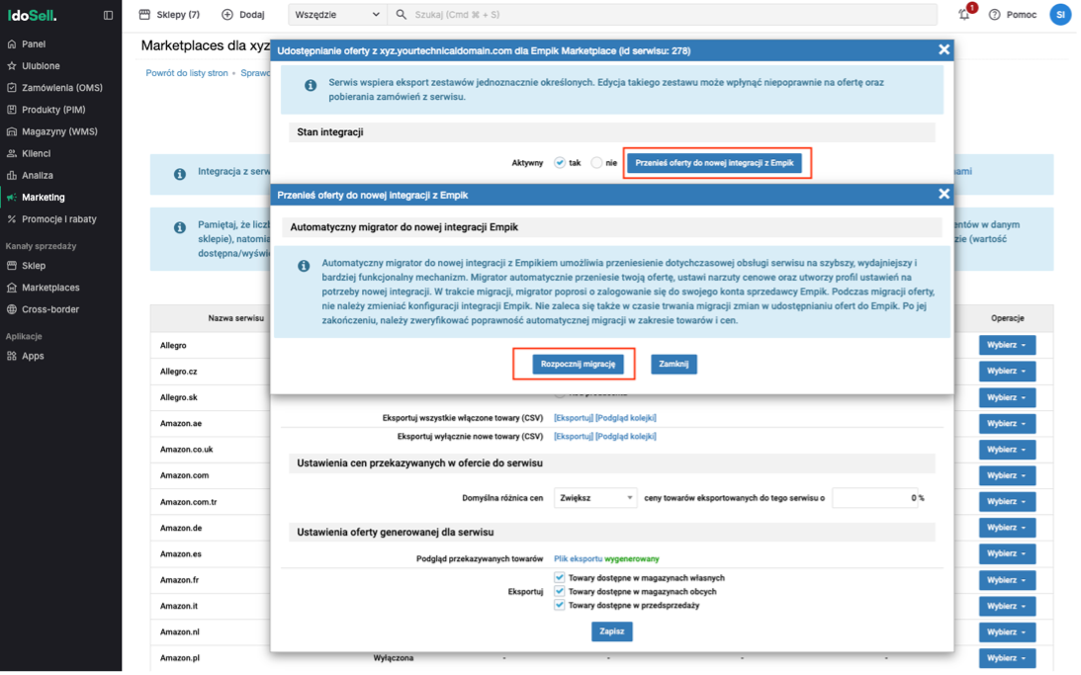Expand Wybierz for the Allegro.sk row

click(1007, 398)
